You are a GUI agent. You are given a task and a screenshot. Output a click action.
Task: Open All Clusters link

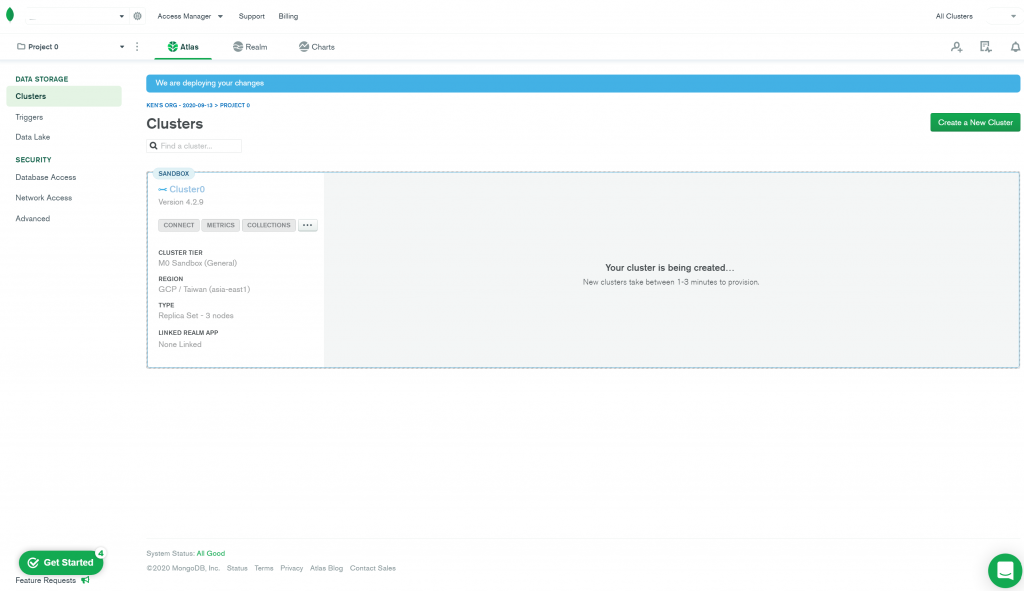(x=953, y=16)
